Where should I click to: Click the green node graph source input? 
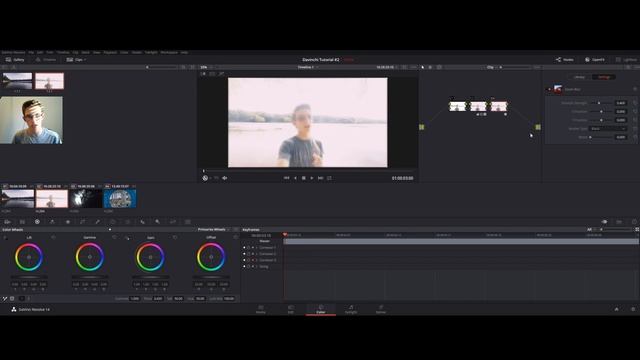pos(422,127)
